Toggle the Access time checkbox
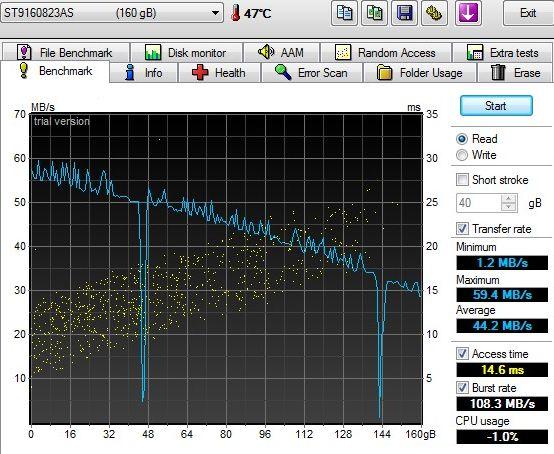Viewport: 554px width, 454px height. (x=462, y=354)
